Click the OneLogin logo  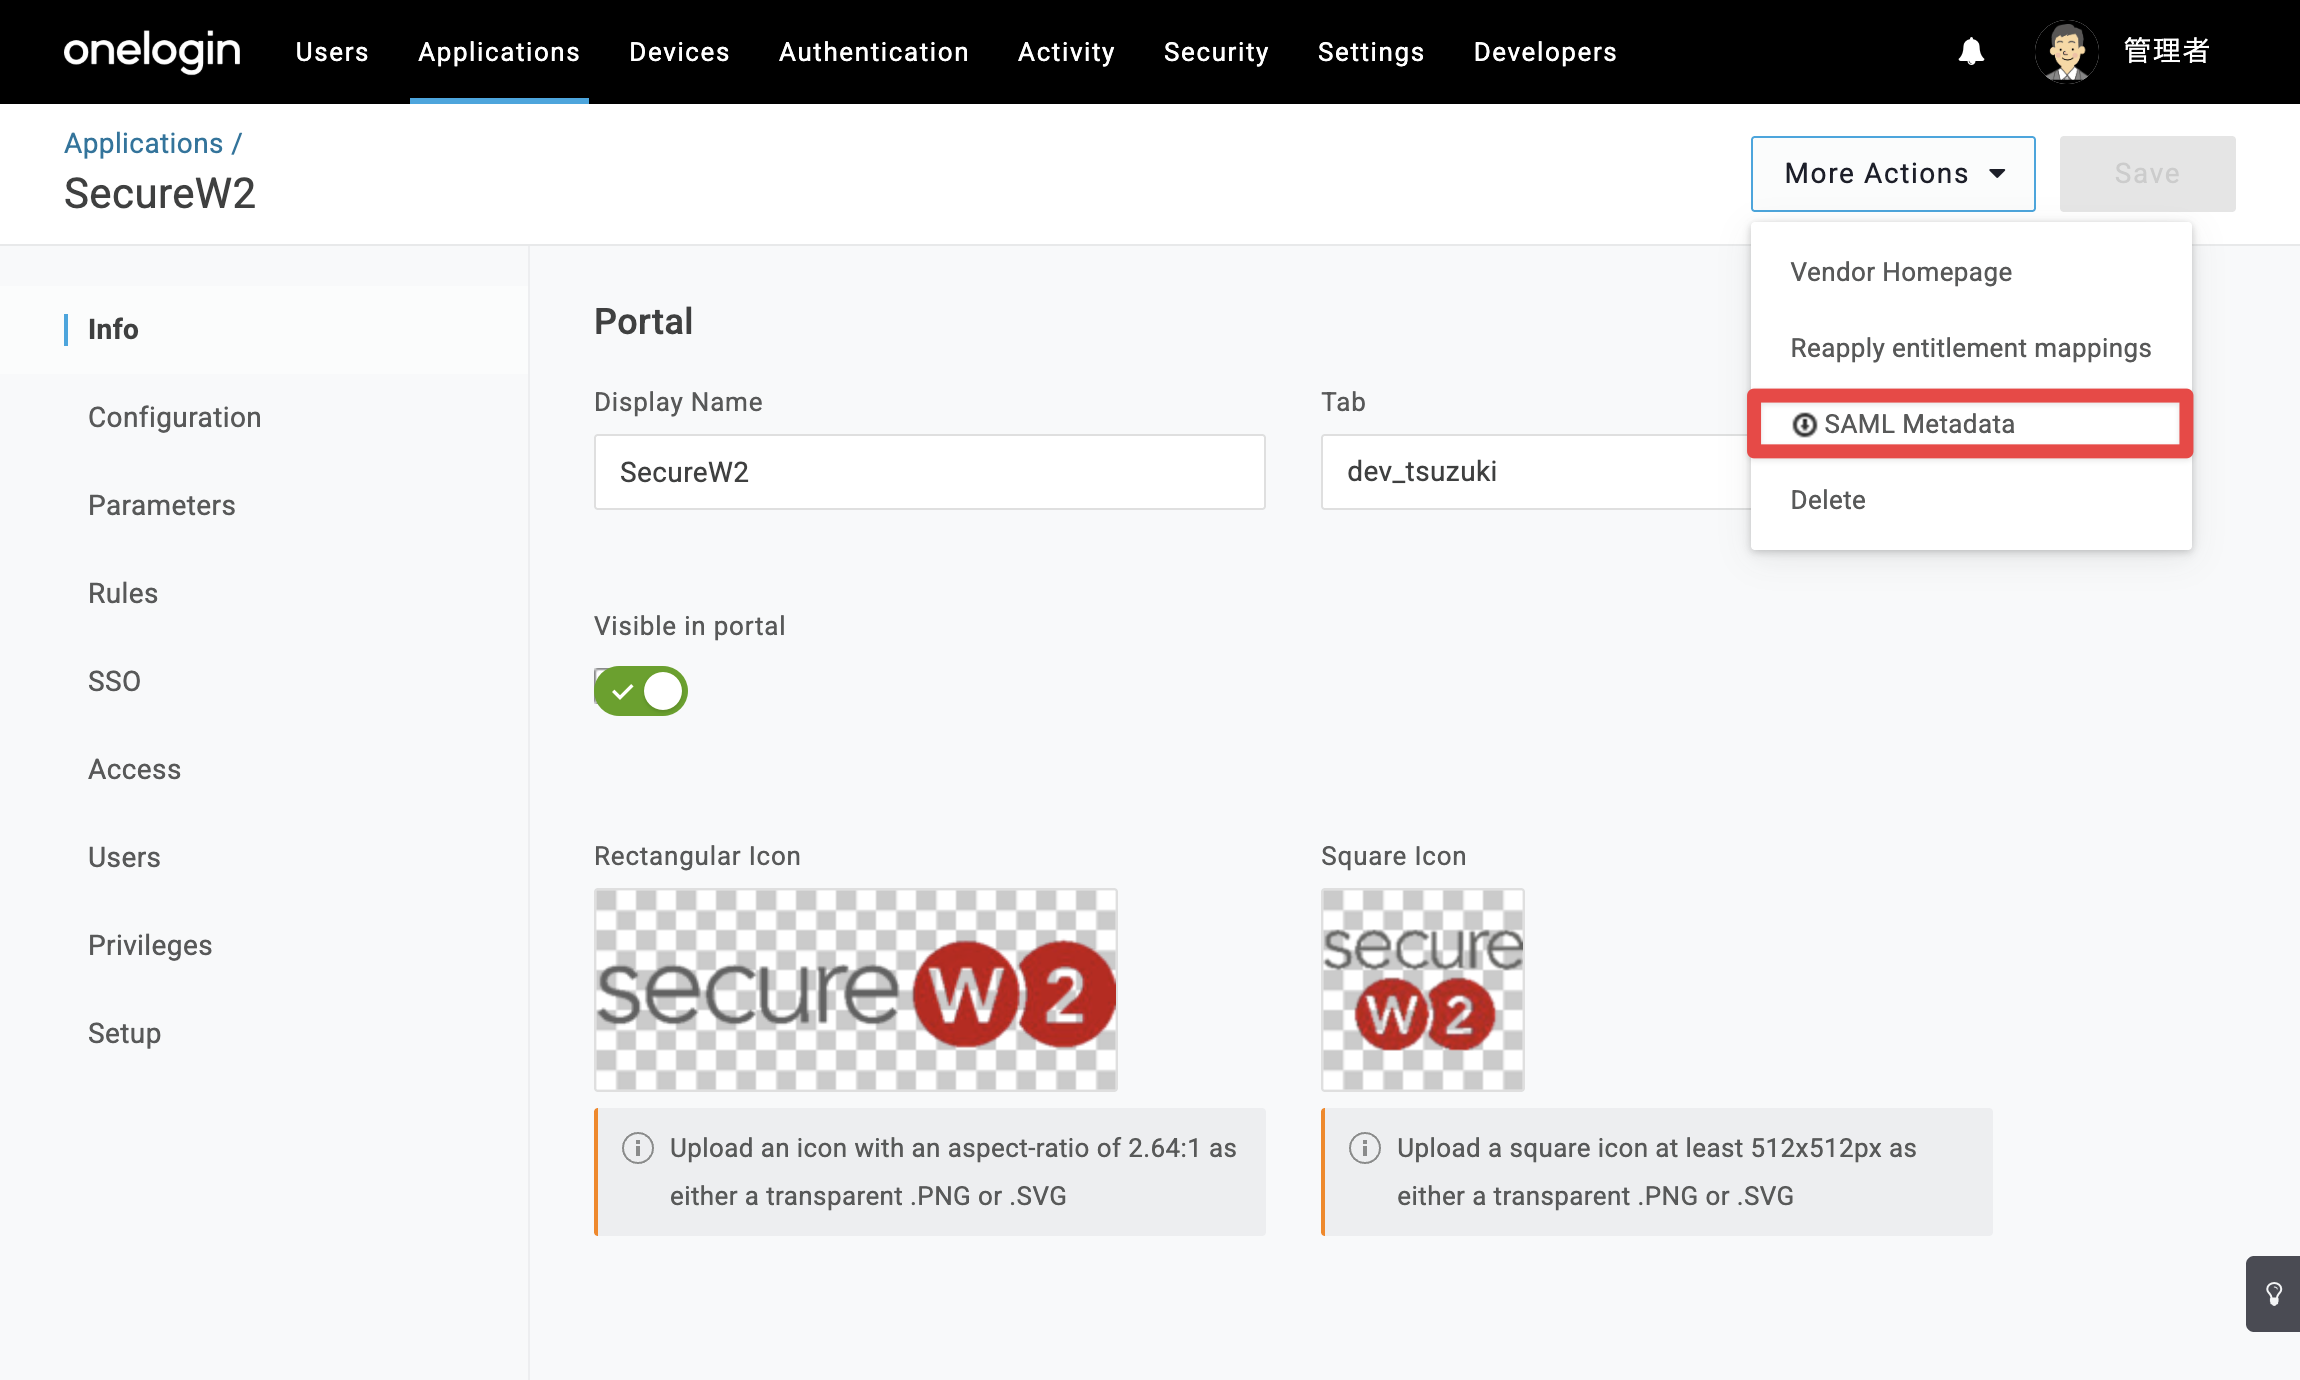152,51
